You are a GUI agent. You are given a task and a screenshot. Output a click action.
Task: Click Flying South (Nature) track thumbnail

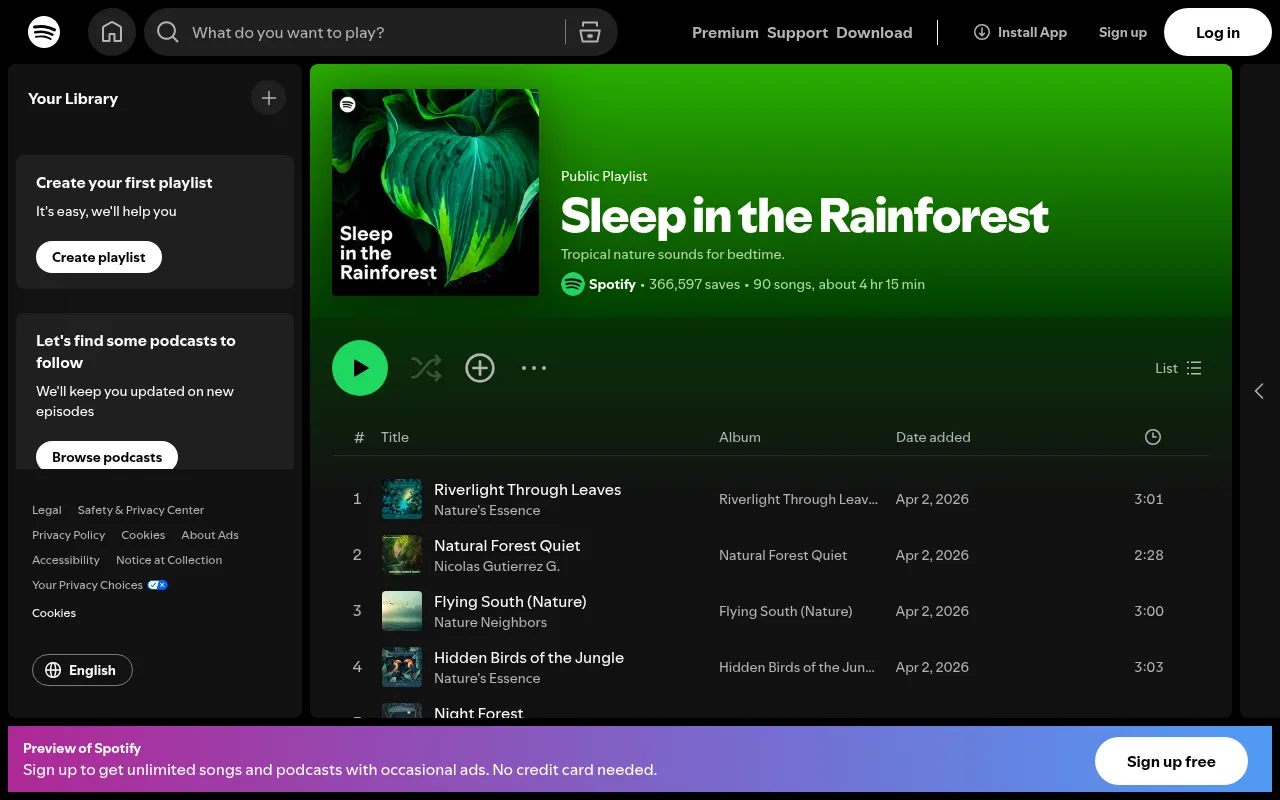tap(402, 611)
